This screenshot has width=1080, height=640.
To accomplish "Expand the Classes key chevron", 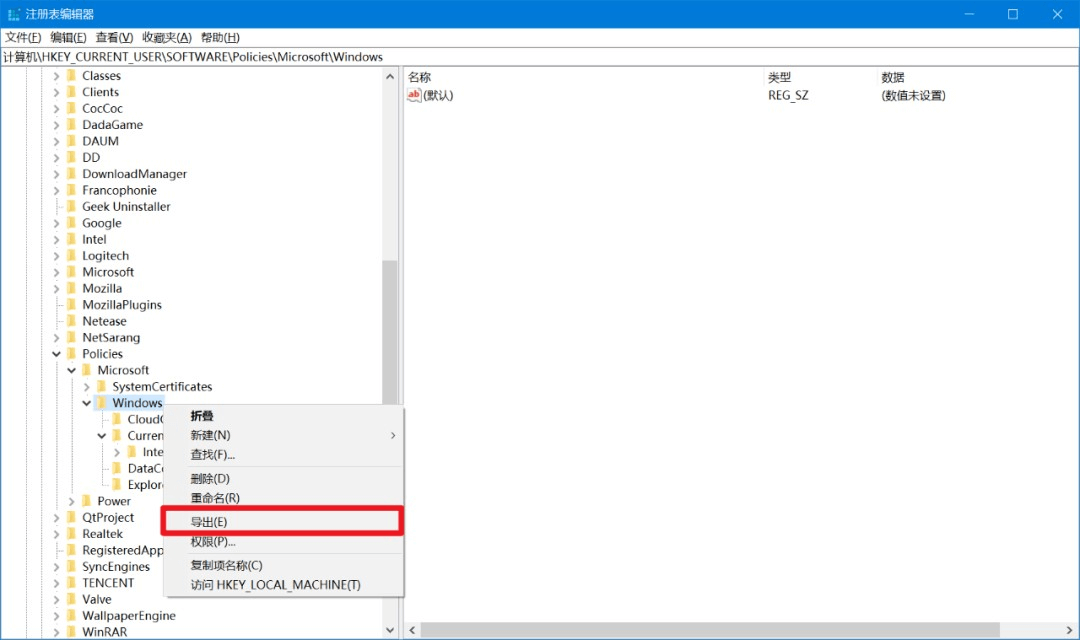I will (56, 76).
